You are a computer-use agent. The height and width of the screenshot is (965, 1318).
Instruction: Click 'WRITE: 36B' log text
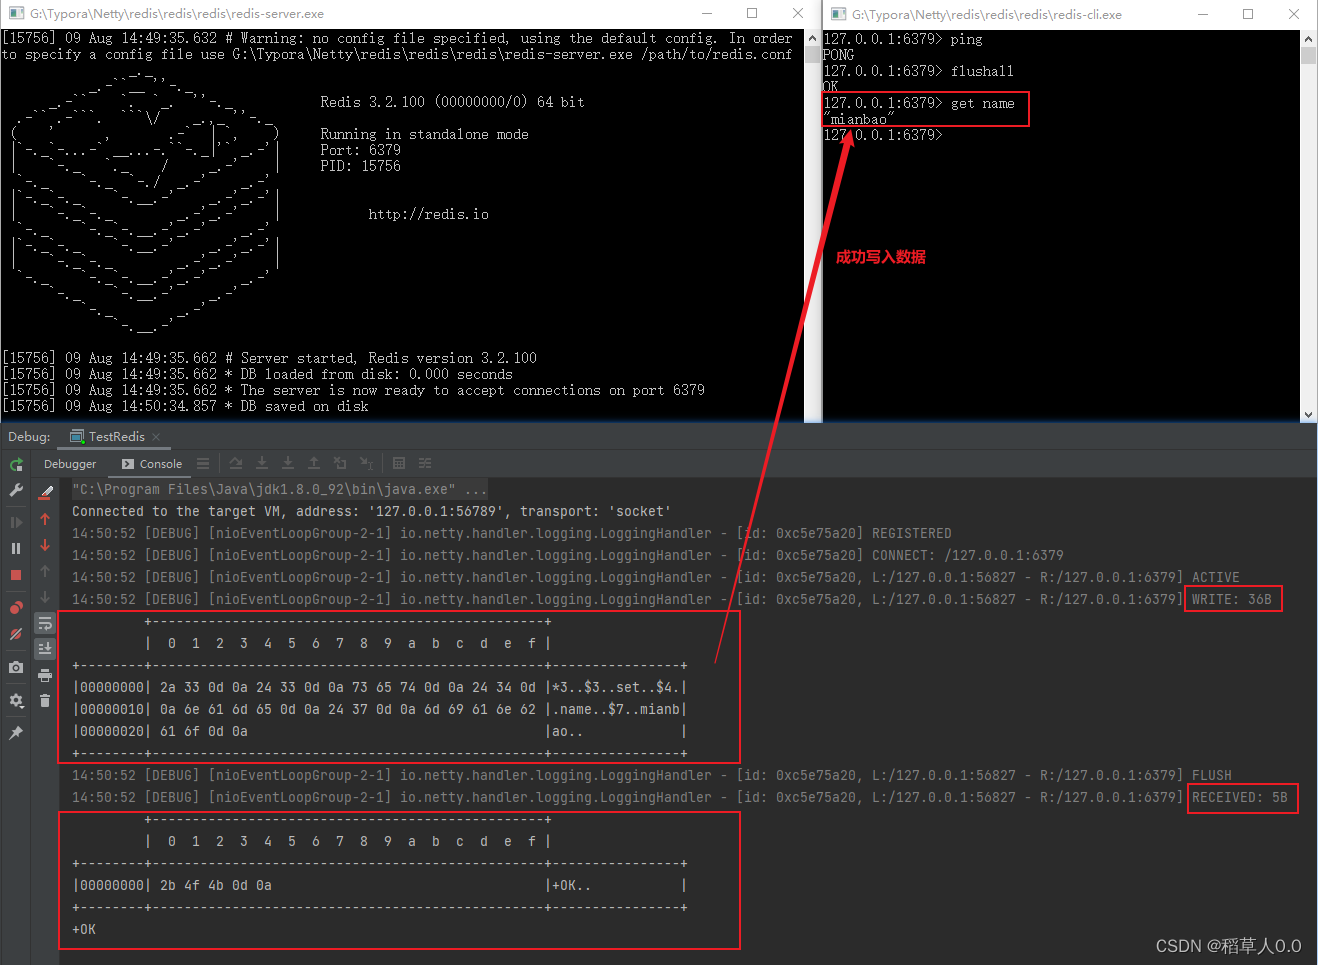1232,599
